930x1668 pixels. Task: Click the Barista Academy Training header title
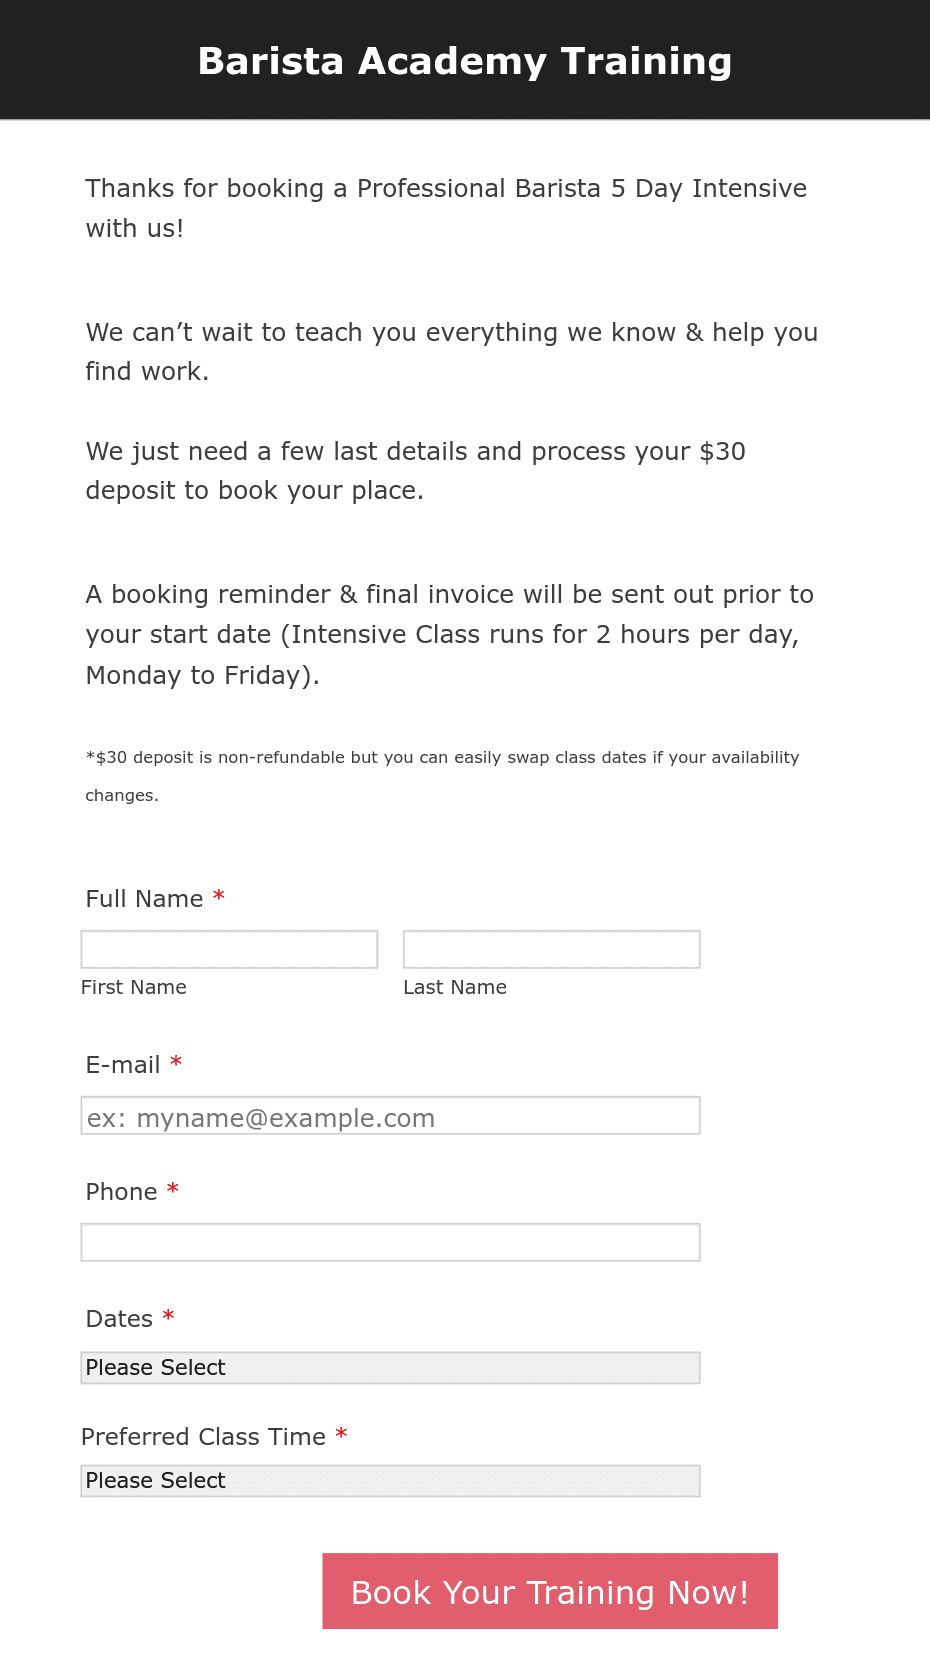(x=465, y=61)
